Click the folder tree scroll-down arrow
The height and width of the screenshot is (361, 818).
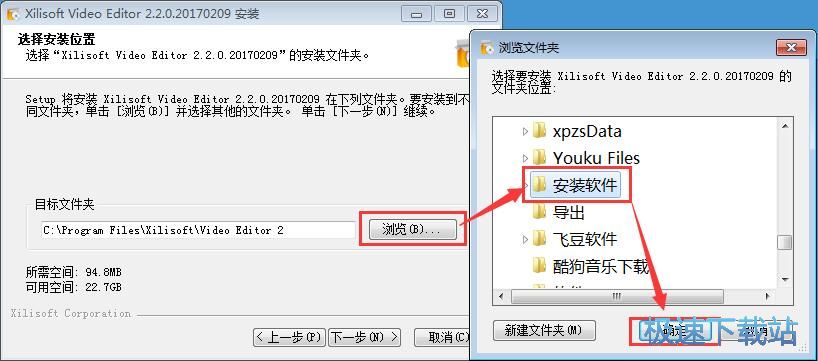[x=785, y=280]
